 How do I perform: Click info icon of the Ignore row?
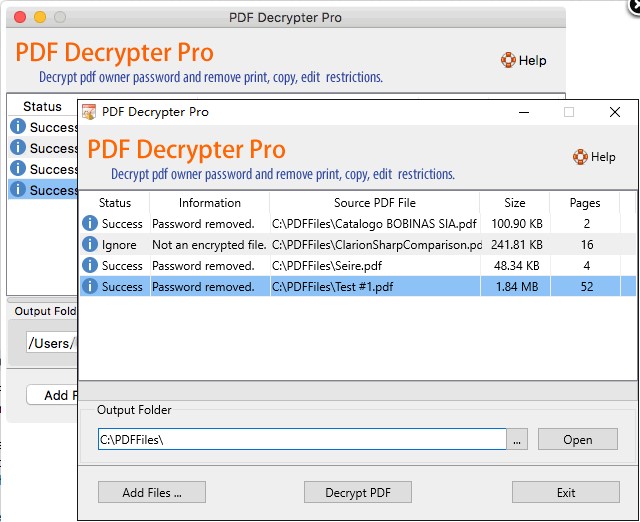point(90,244)
